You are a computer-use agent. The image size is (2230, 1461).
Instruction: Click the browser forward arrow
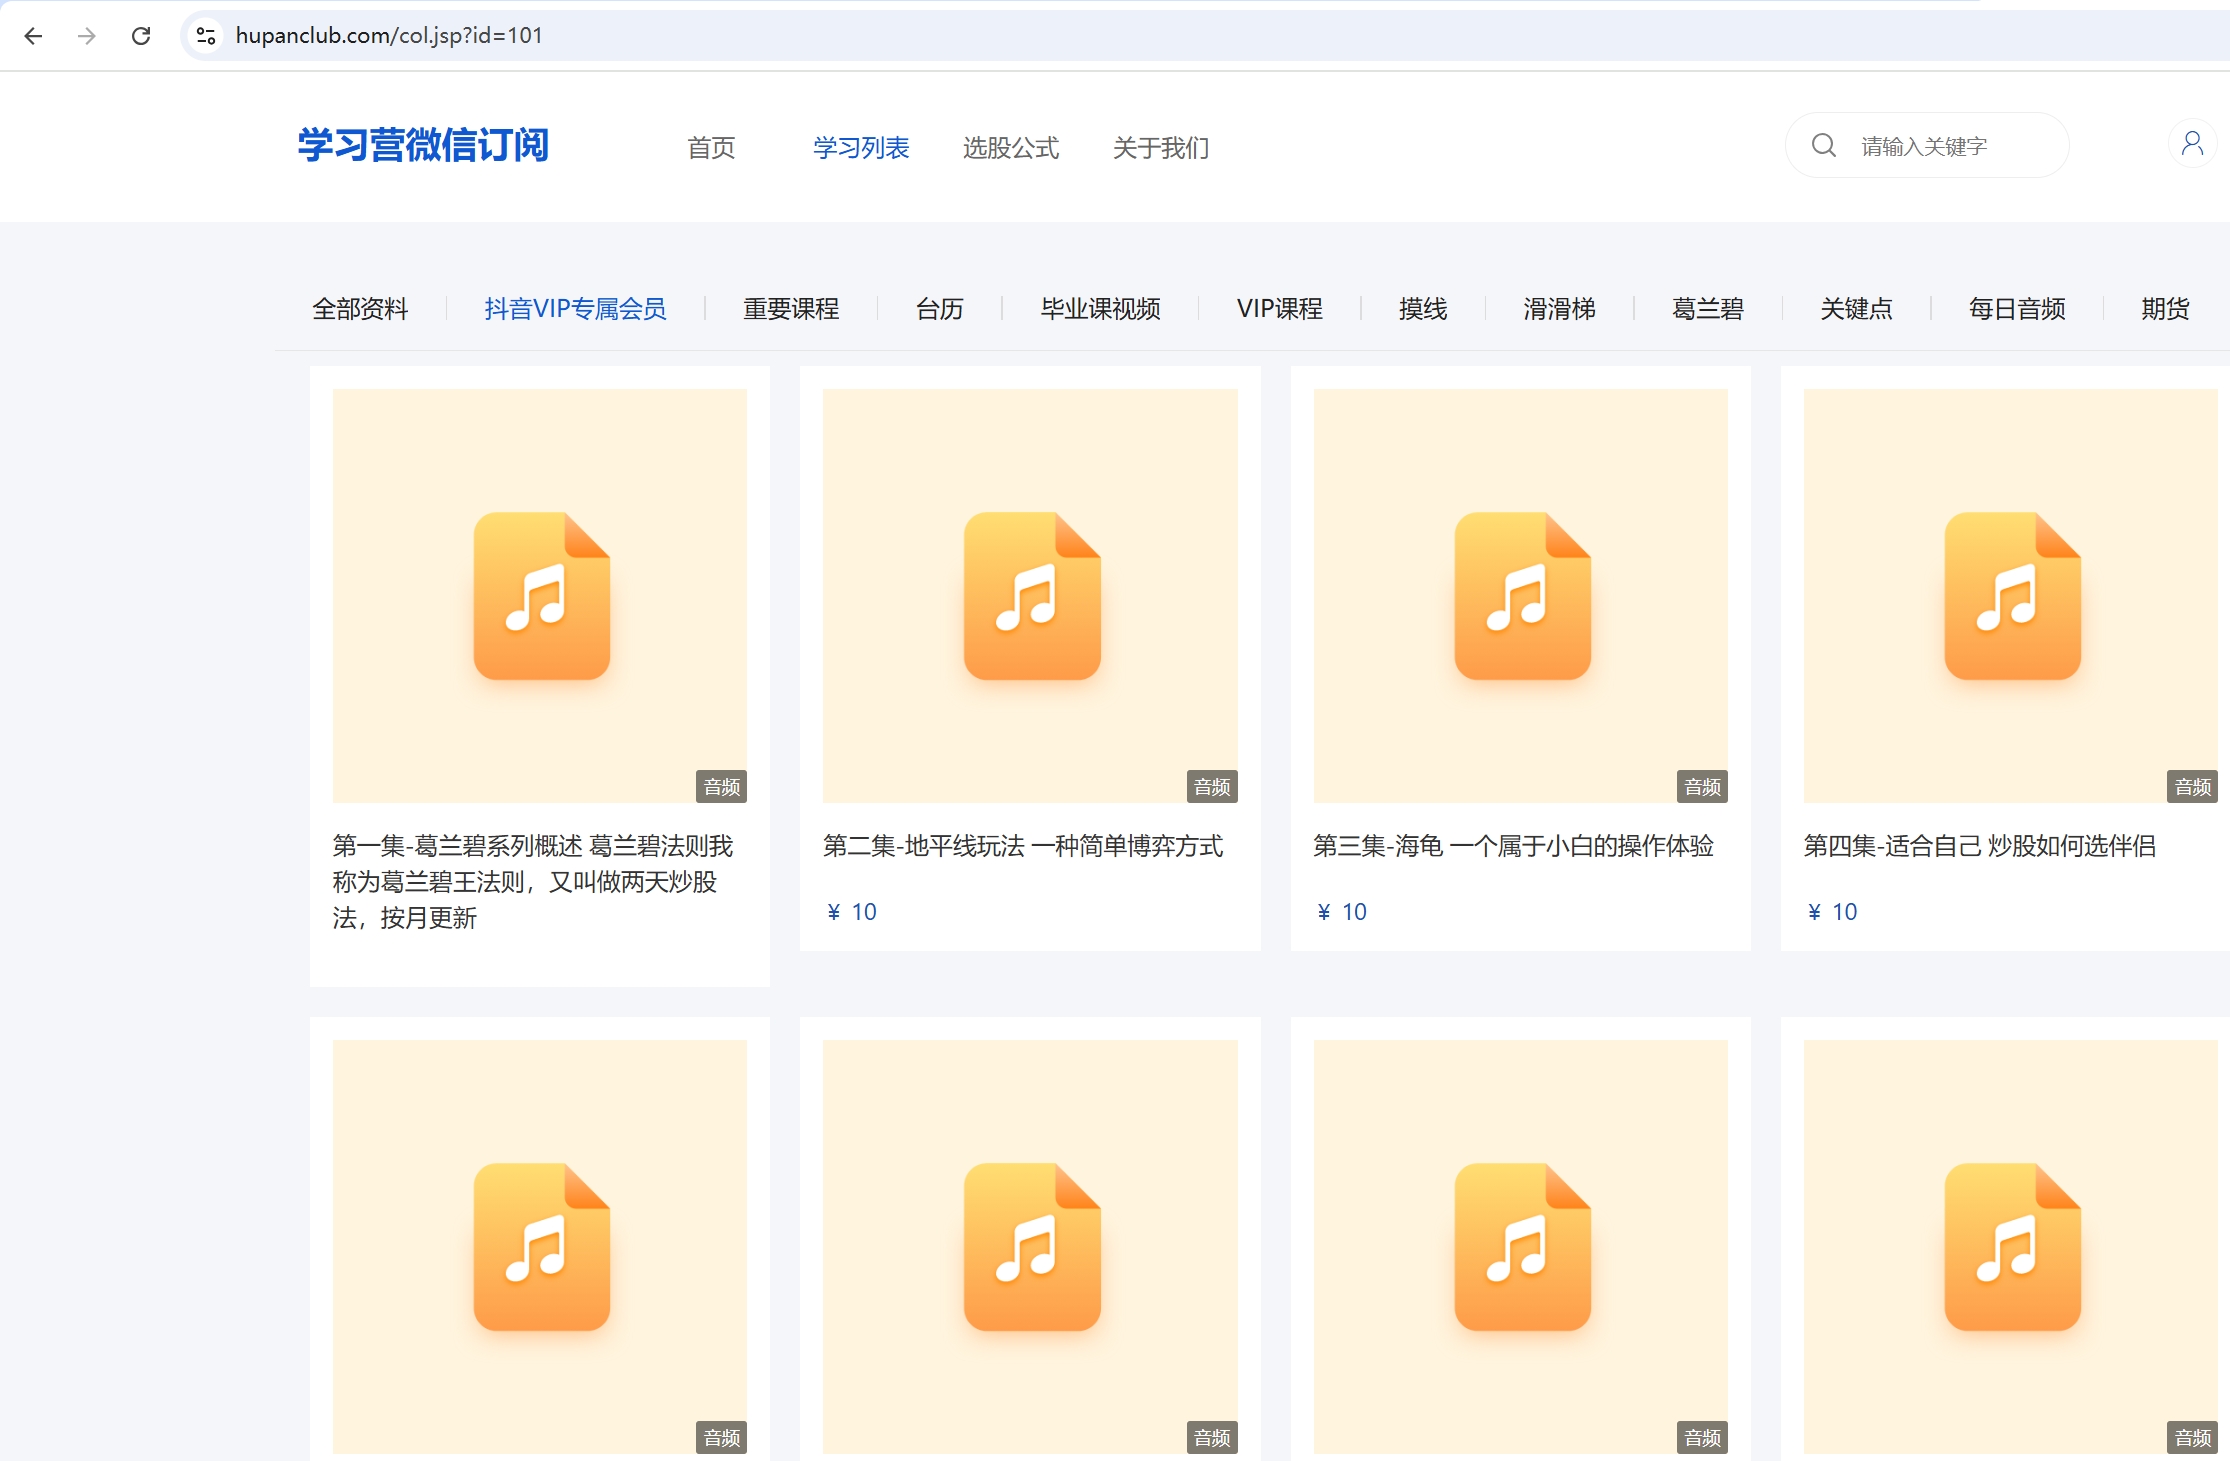tap(87, 36)
